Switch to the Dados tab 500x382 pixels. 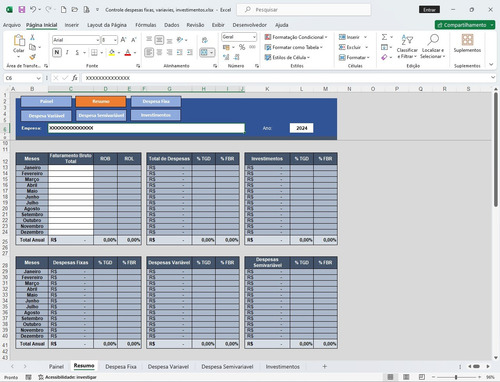click(172, 25)
